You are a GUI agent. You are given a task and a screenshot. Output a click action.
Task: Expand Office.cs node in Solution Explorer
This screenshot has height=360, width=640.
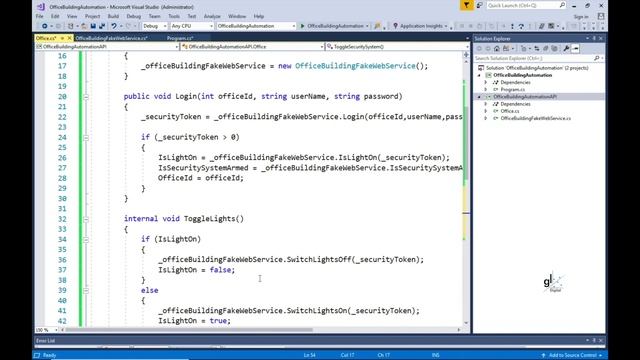click(x=486, y=111)
